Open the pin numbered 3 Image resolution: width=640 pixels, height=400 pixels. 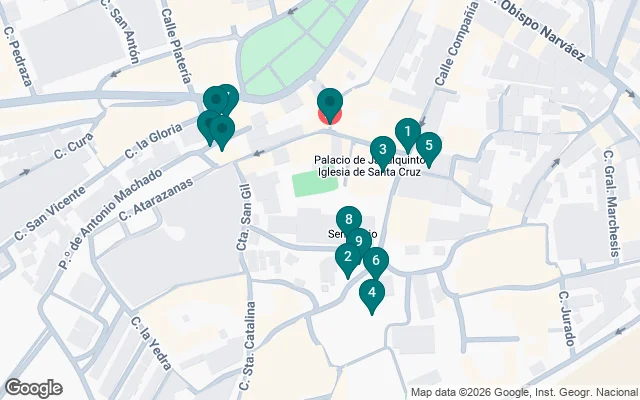coord(382,149)
